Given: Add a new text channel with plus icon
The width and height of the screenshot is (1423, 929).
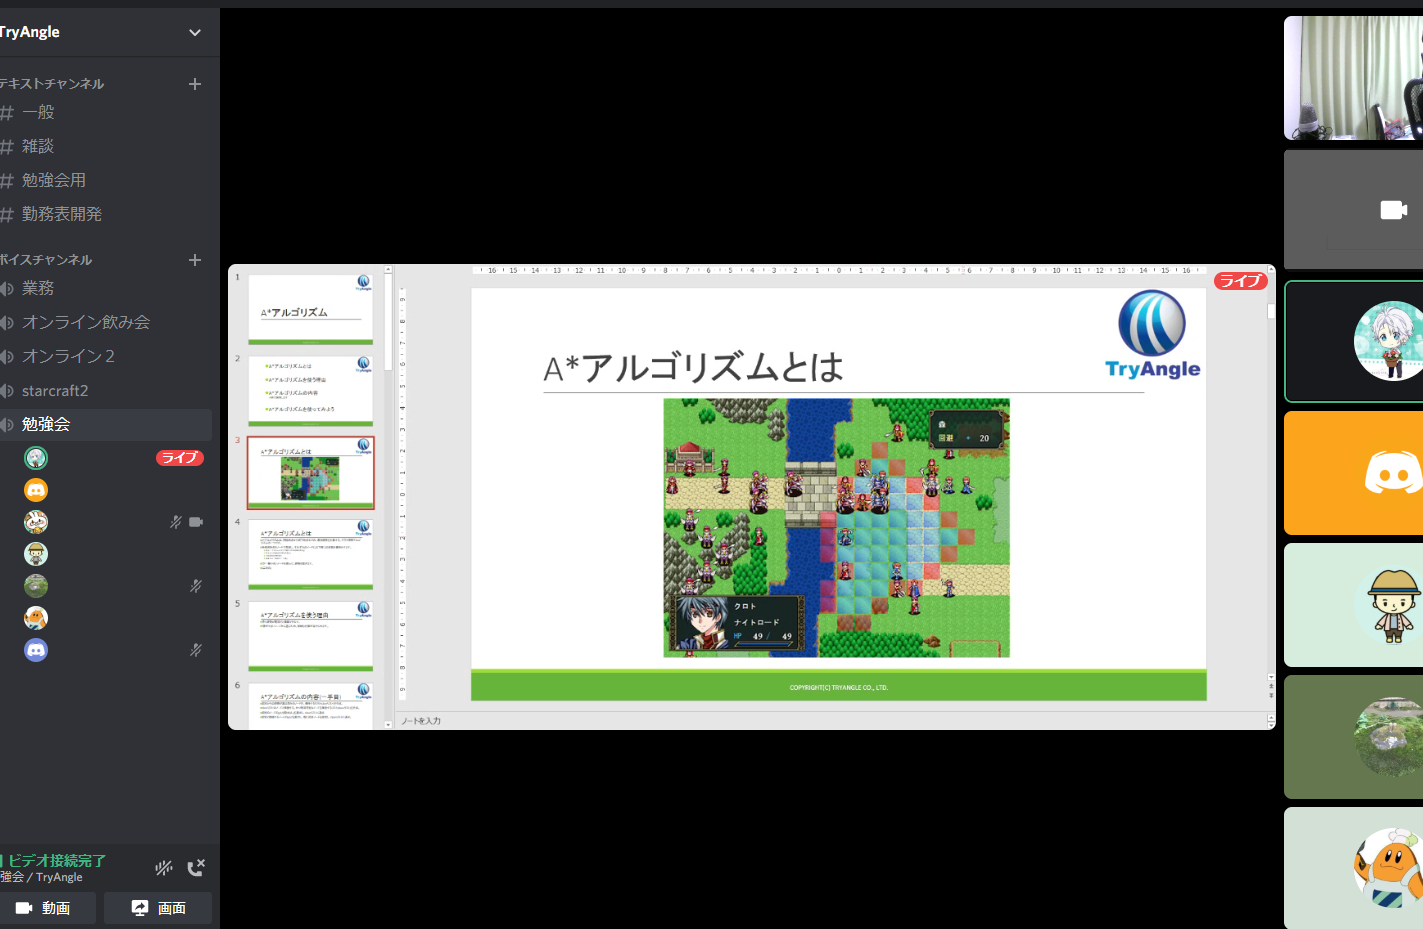Looking at the screenshot, I should tap(195, 84).
